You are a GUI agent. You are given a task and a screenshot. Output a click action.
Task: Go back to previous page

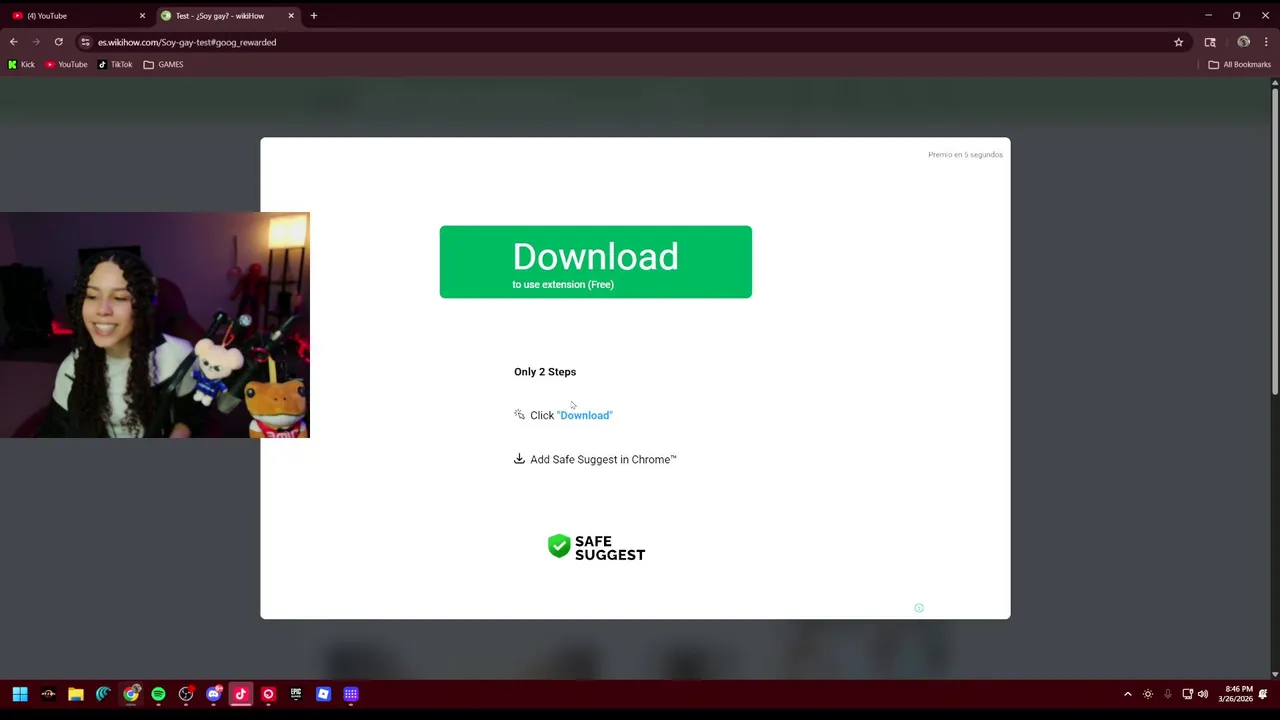(14, 42)
